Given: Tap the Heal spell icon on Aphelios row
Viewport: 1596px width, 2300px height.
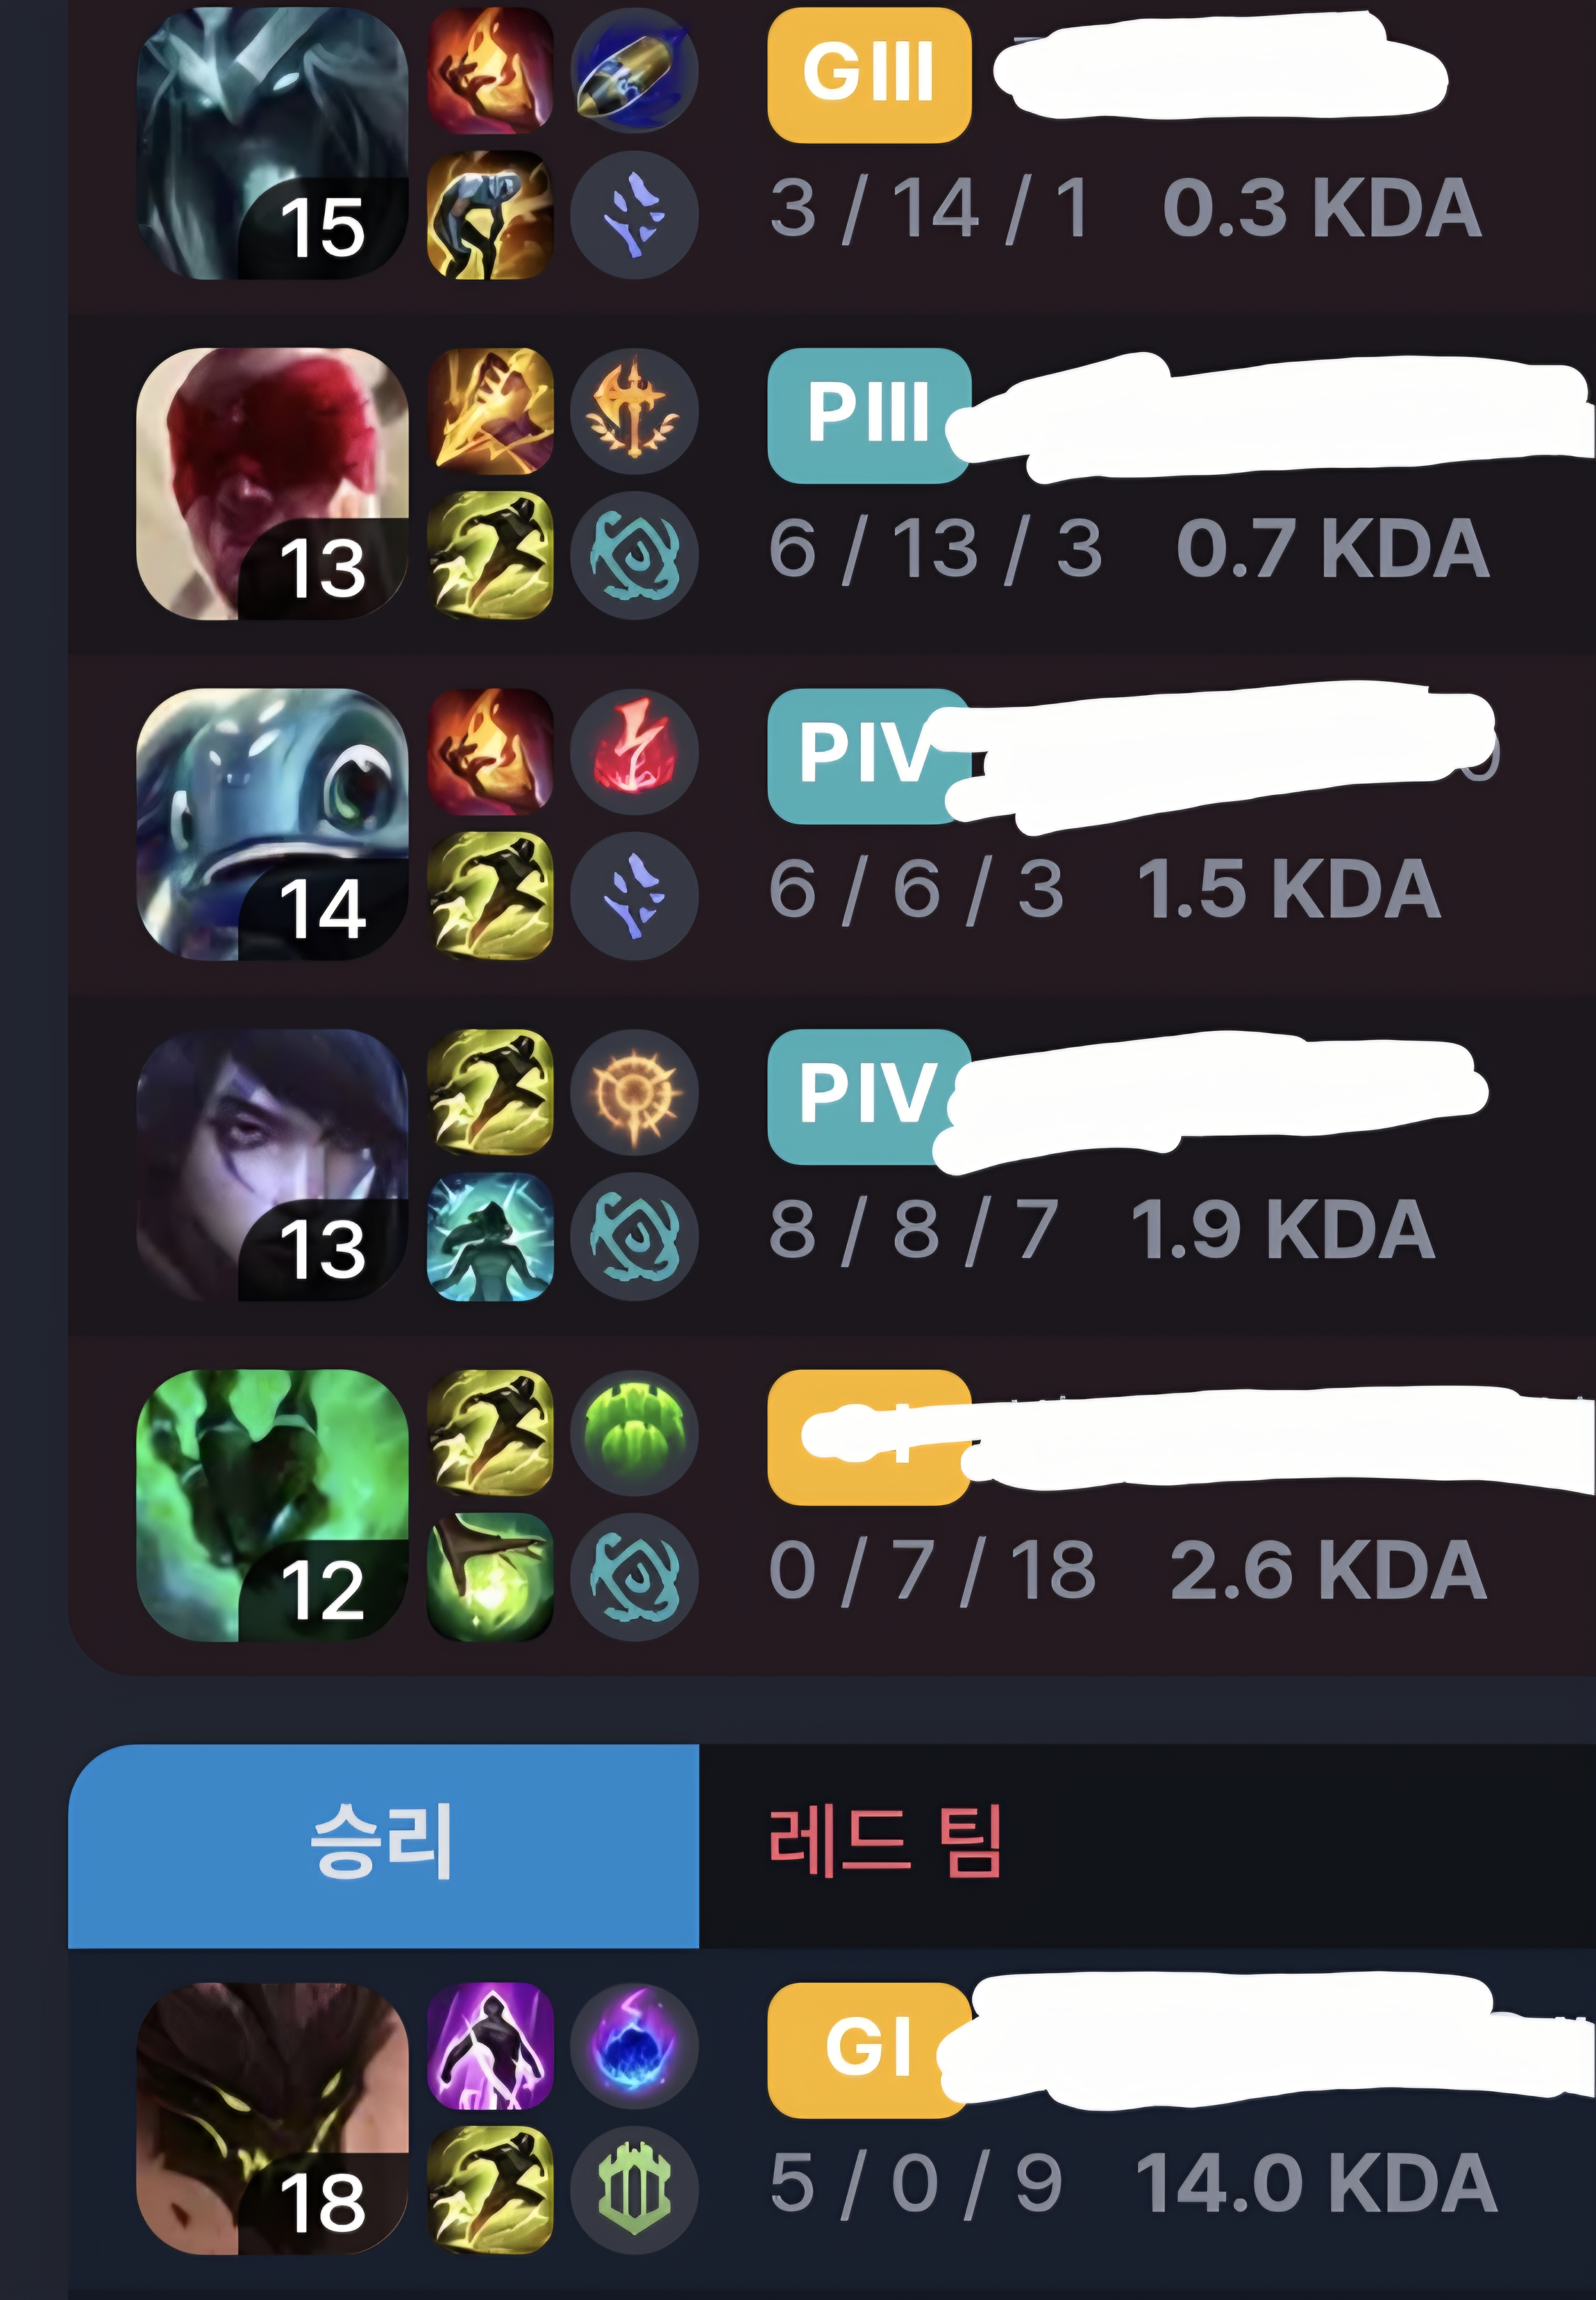Looking at the screenshot, I should [490, 1237].
